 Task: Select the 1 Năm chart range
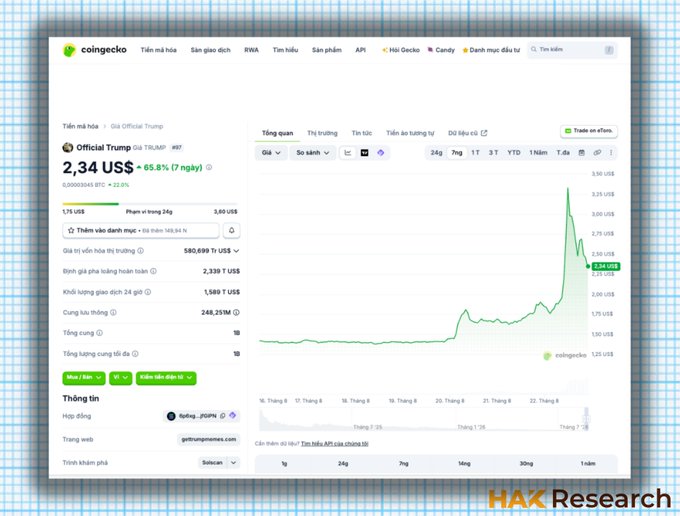pos(538,153)
